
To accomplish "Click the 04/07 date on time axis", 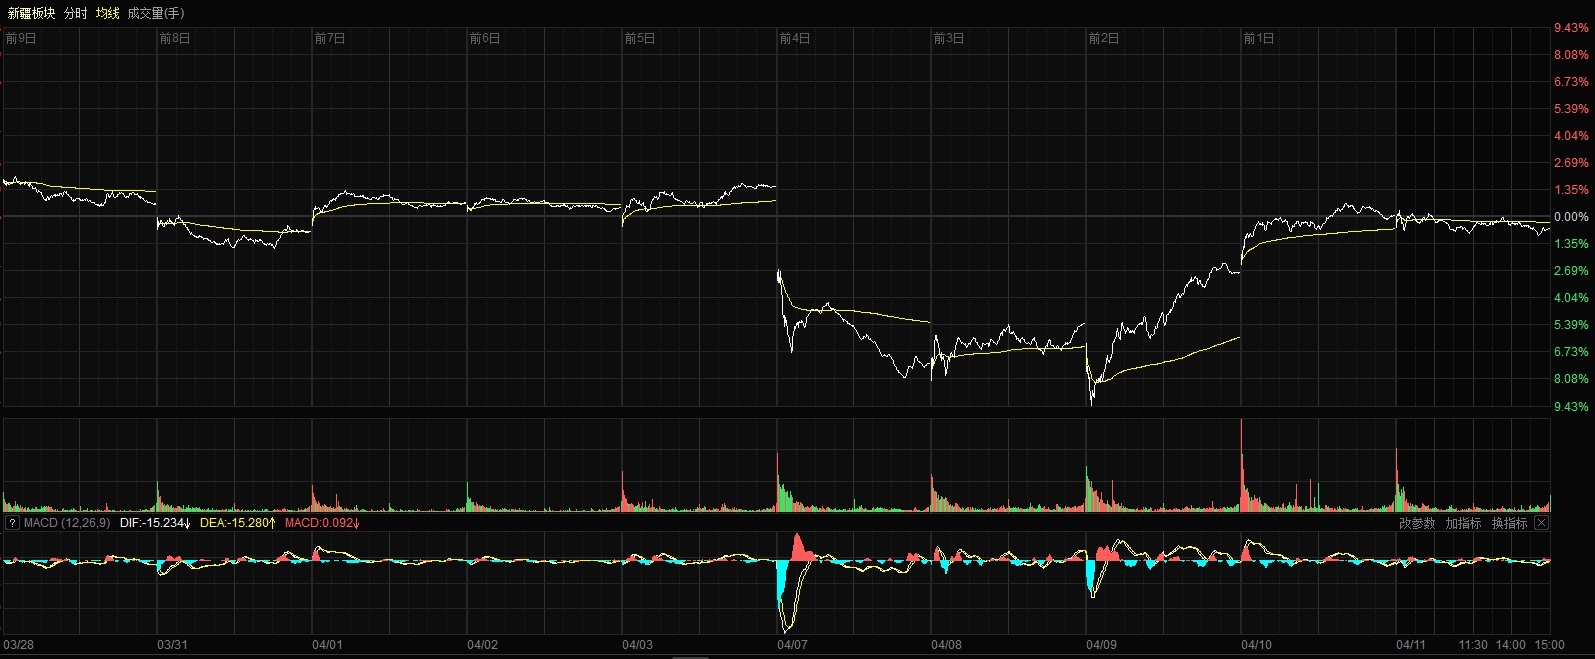I will [x=792, y=645].
